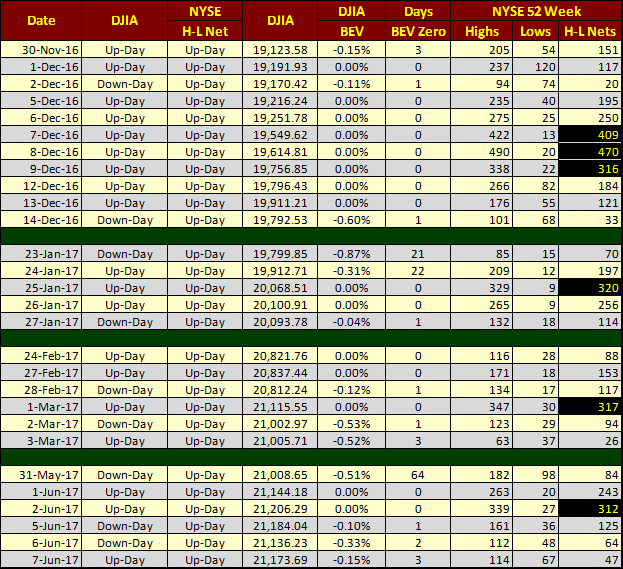Click the Highs column header
Screen dimensions: 623x569
[x=482, y=31]
